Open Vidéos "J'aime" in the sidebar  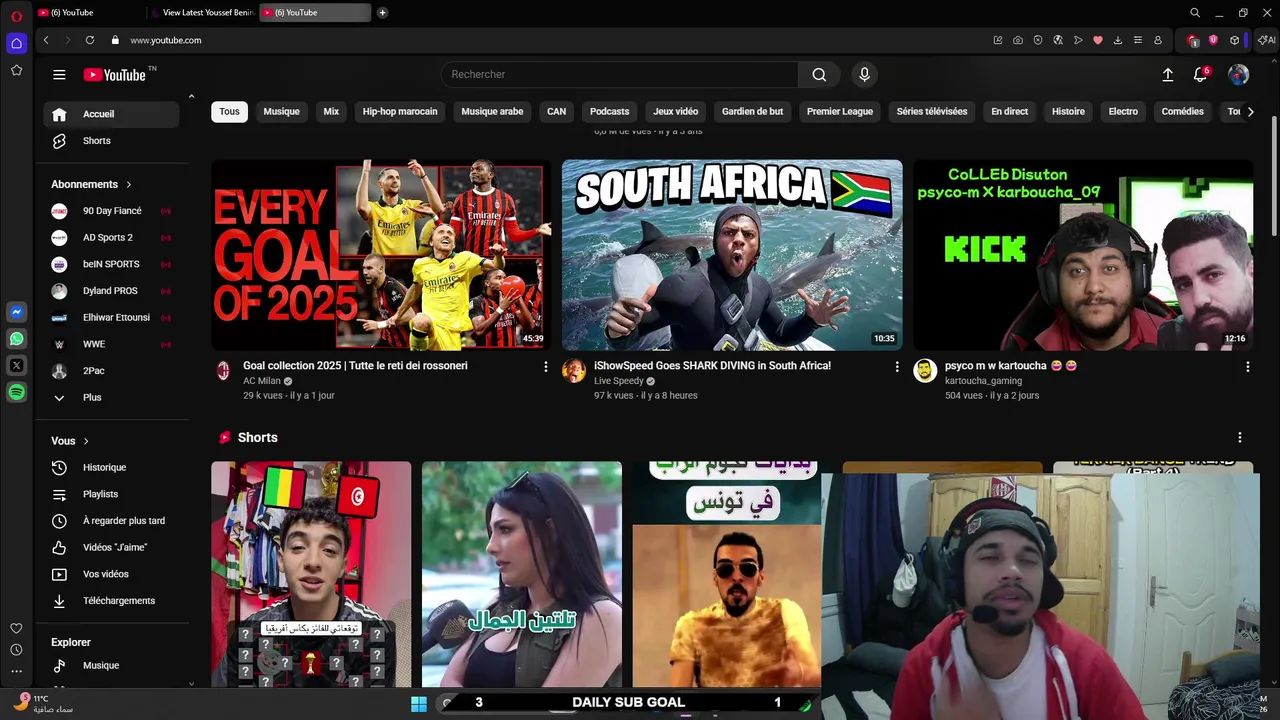(111, 547)
